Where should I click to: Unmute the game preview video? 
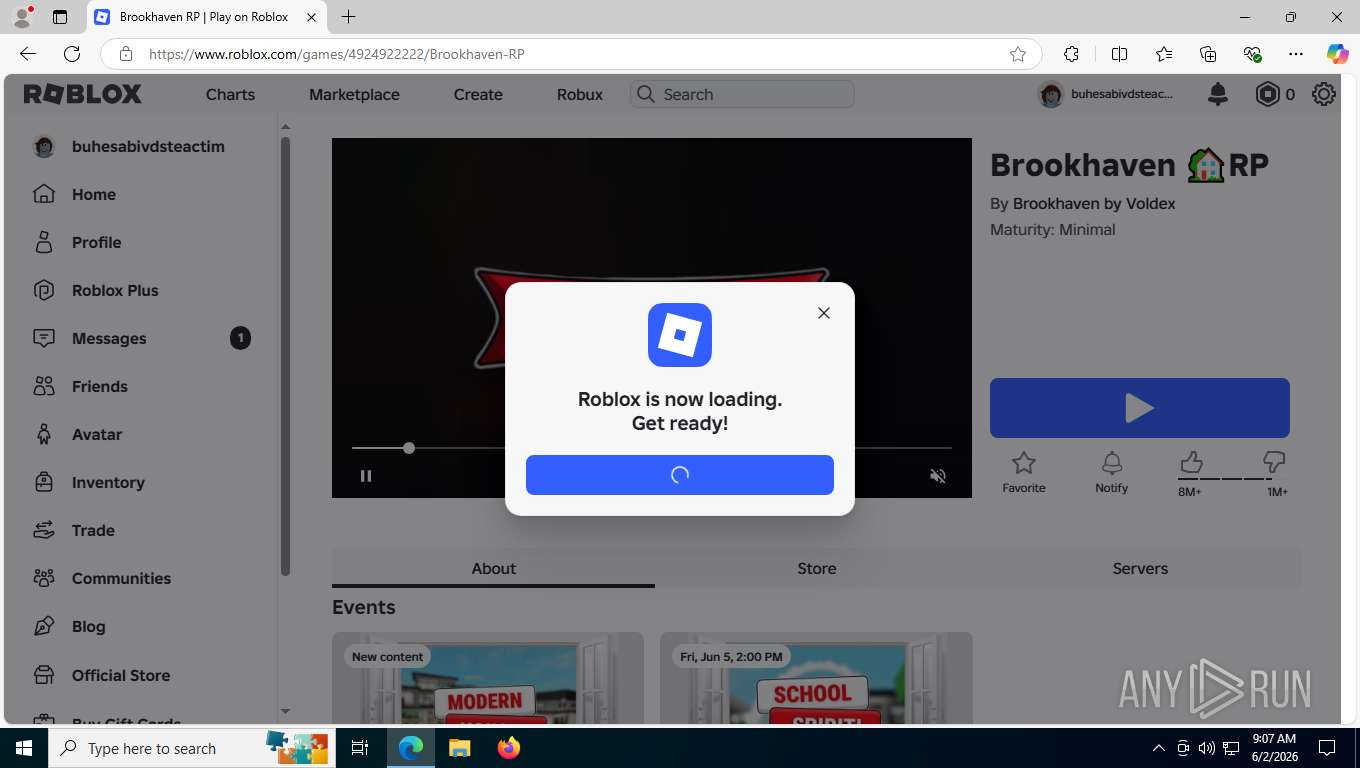938,476
